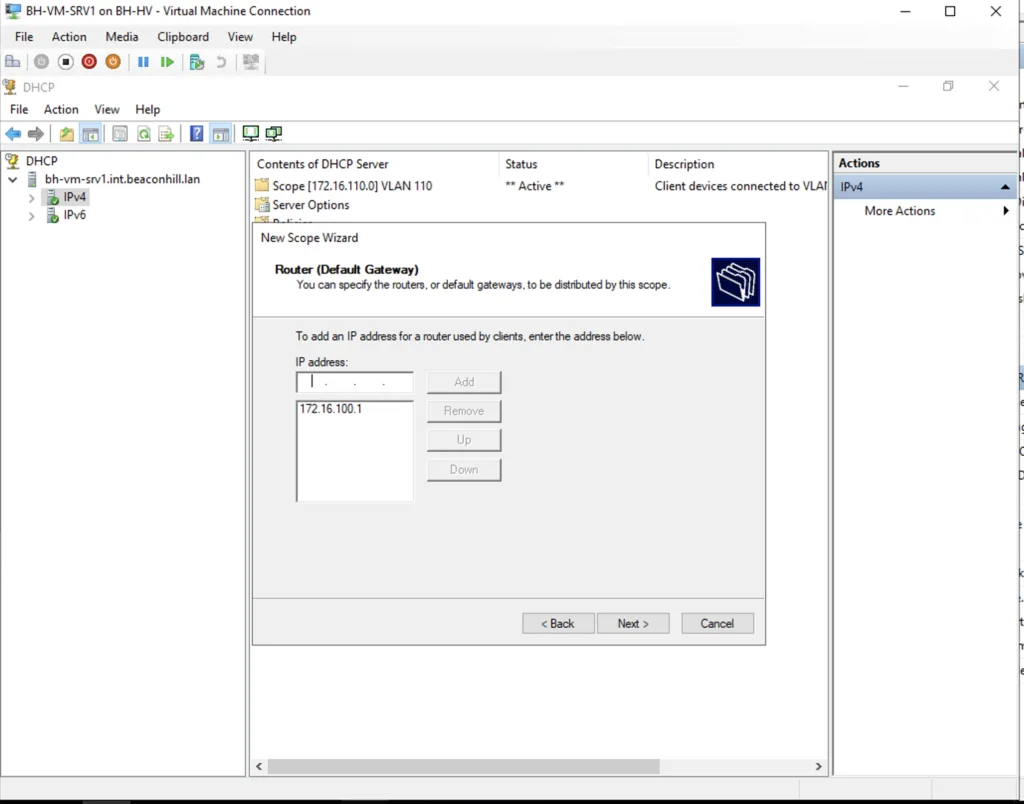Export the list from DHCP toolbar
This screenshot has width=1024, height=804.
[167, 134]
